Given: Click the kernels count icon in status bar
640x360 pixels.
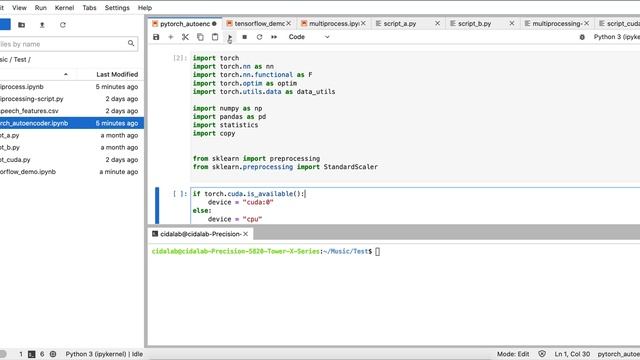Looking at the screenshot, I should pyautogui.click(x=53, y=354).
